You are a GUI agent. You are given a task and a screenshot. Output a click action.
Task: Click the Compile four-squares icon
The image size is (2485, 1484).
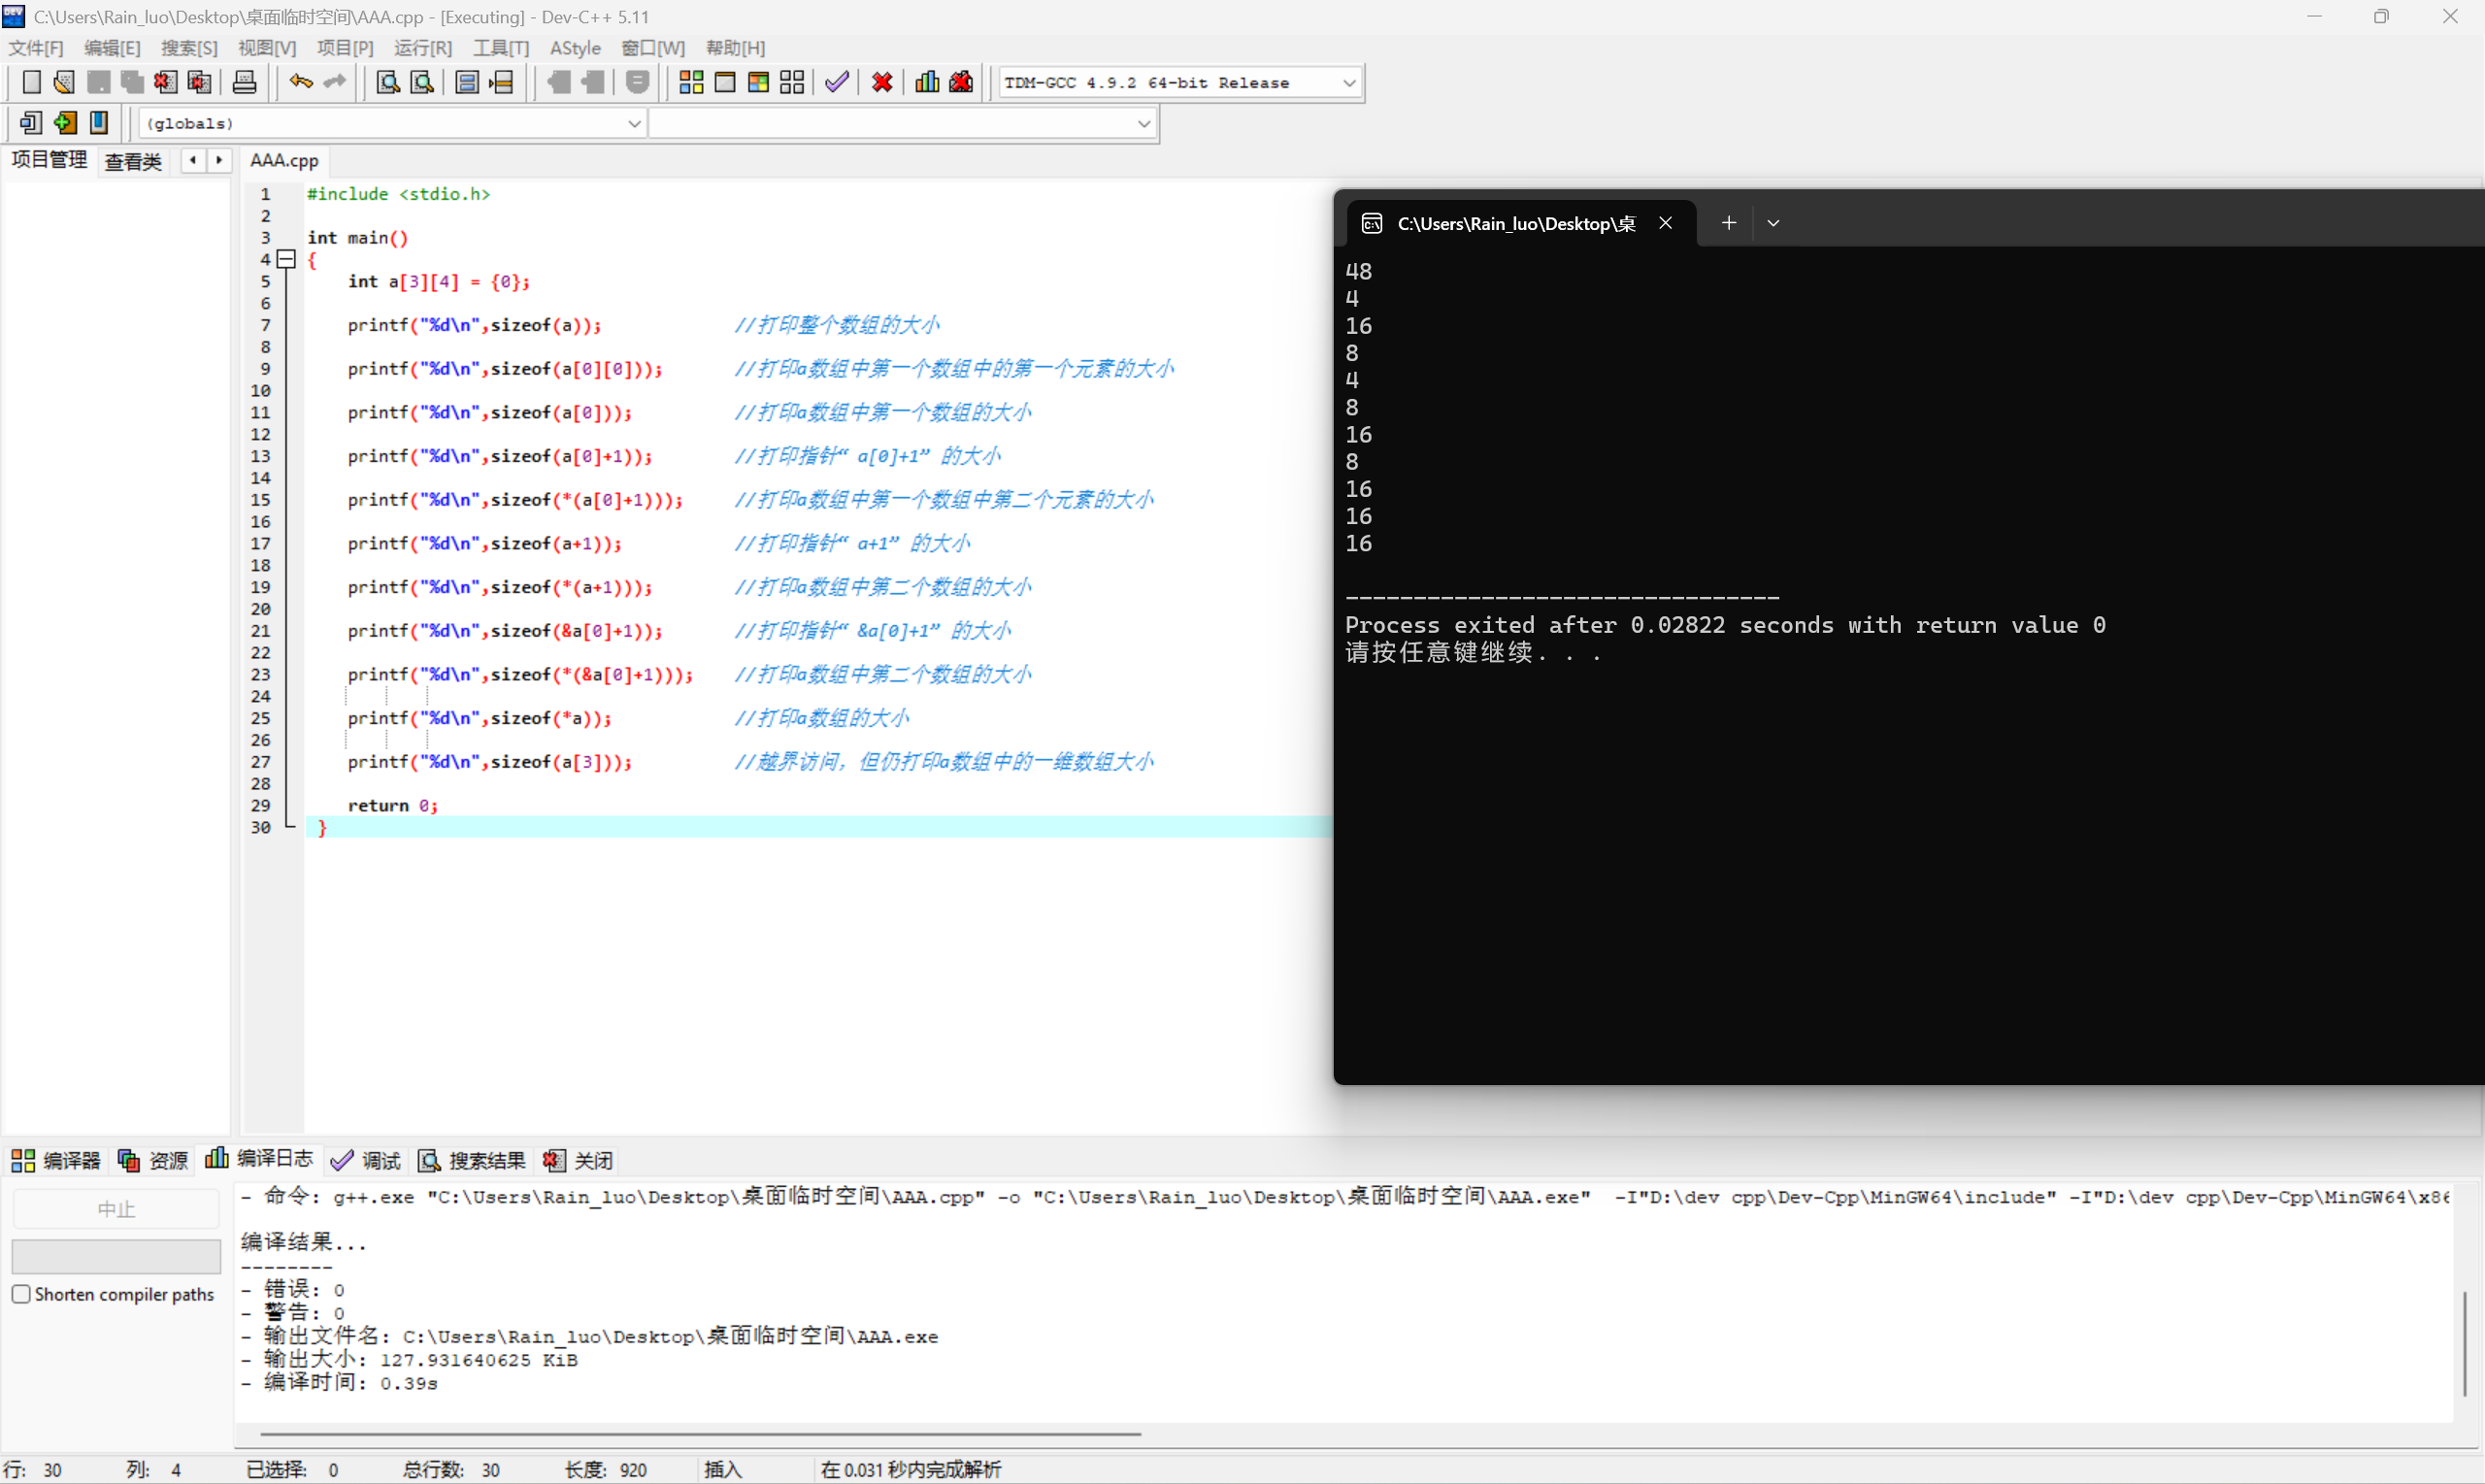pyautogui.click(x=691, y=82)
